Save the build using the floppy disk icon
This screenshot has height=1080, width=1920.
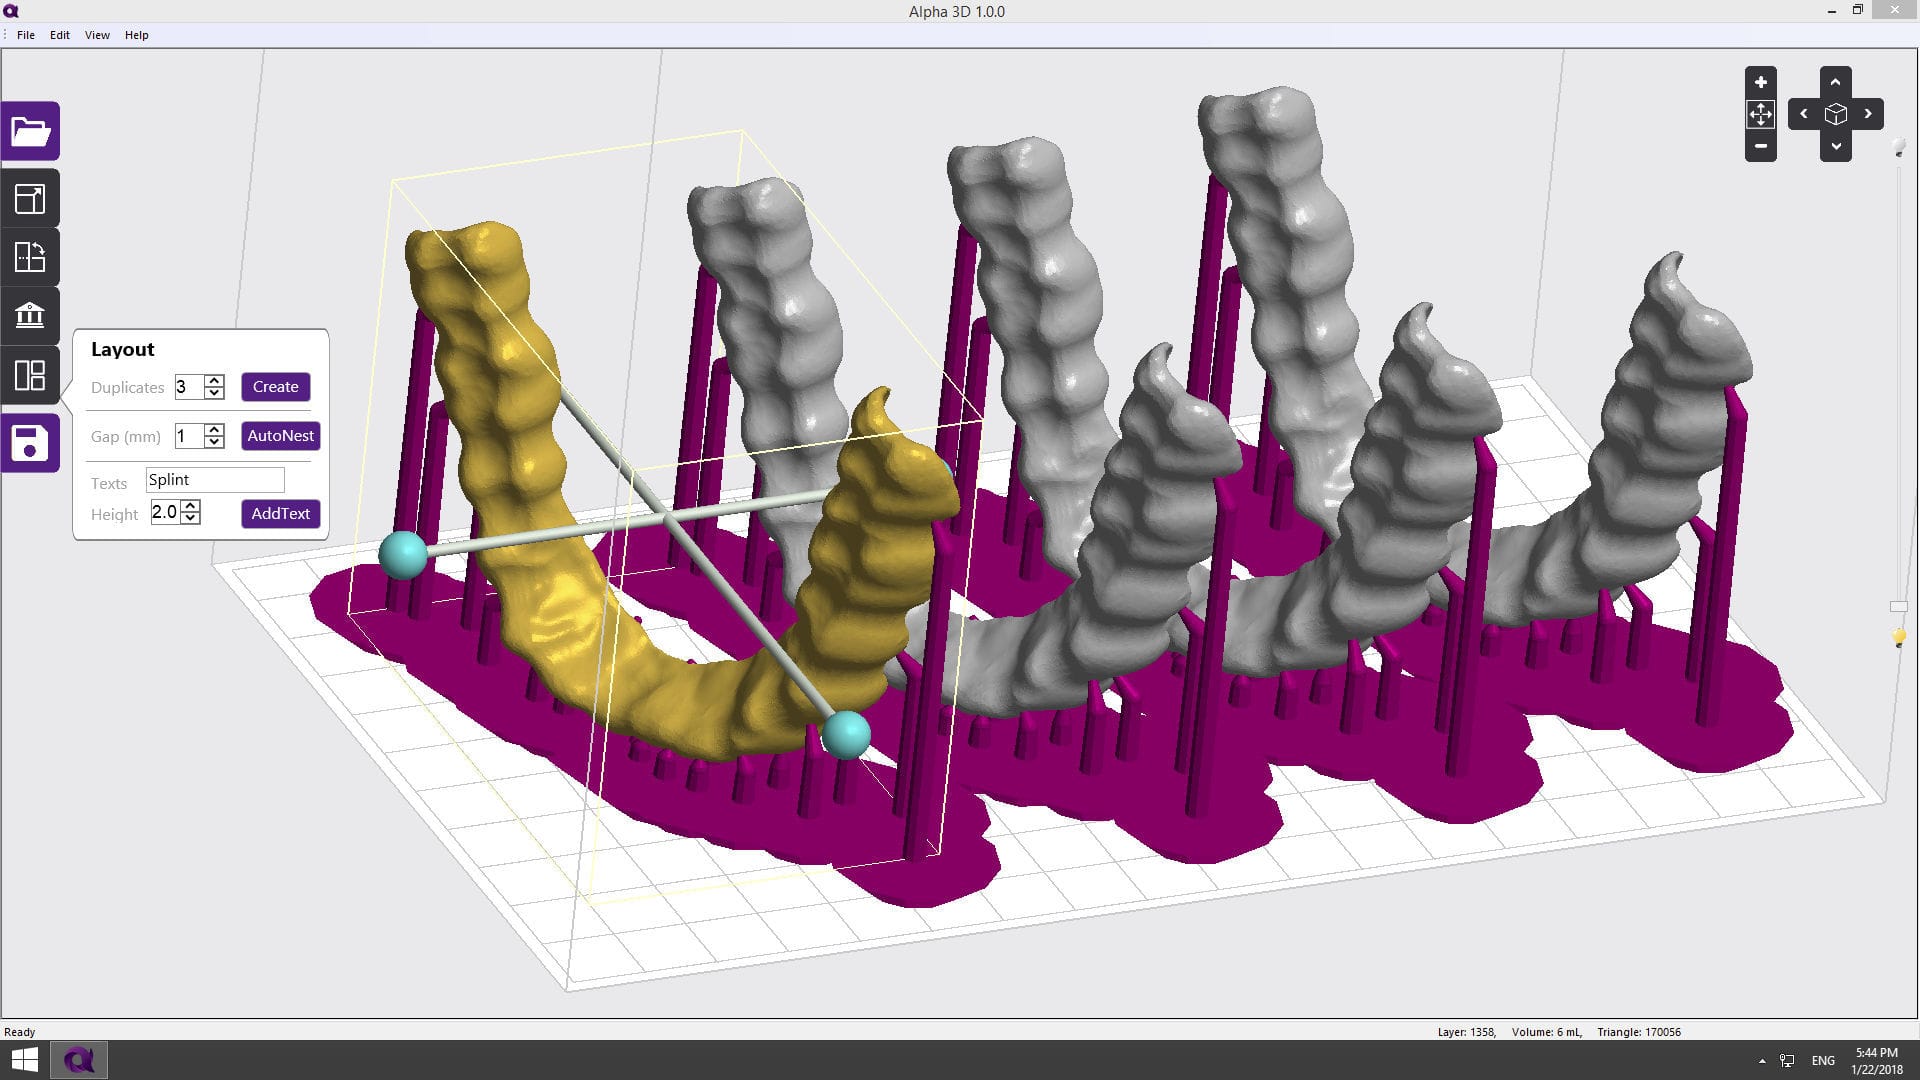(30, 442)
